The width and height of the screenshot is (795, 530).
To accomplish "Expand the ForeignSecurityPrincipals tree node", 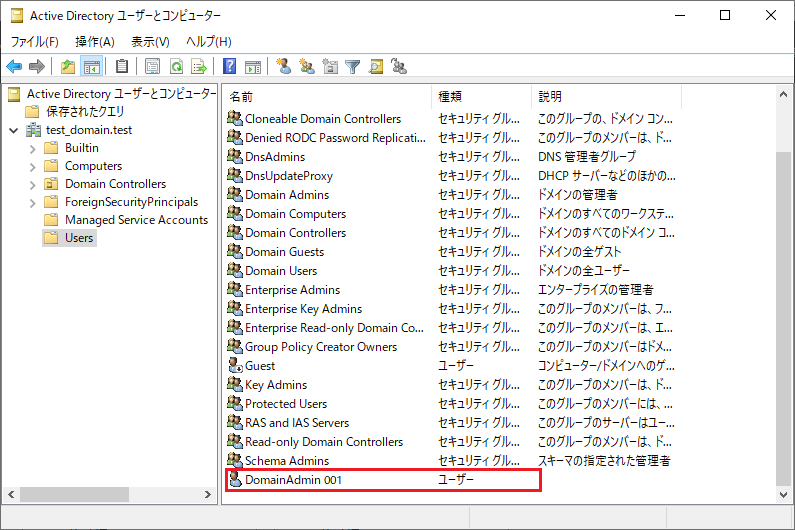I will coord(32,203).
